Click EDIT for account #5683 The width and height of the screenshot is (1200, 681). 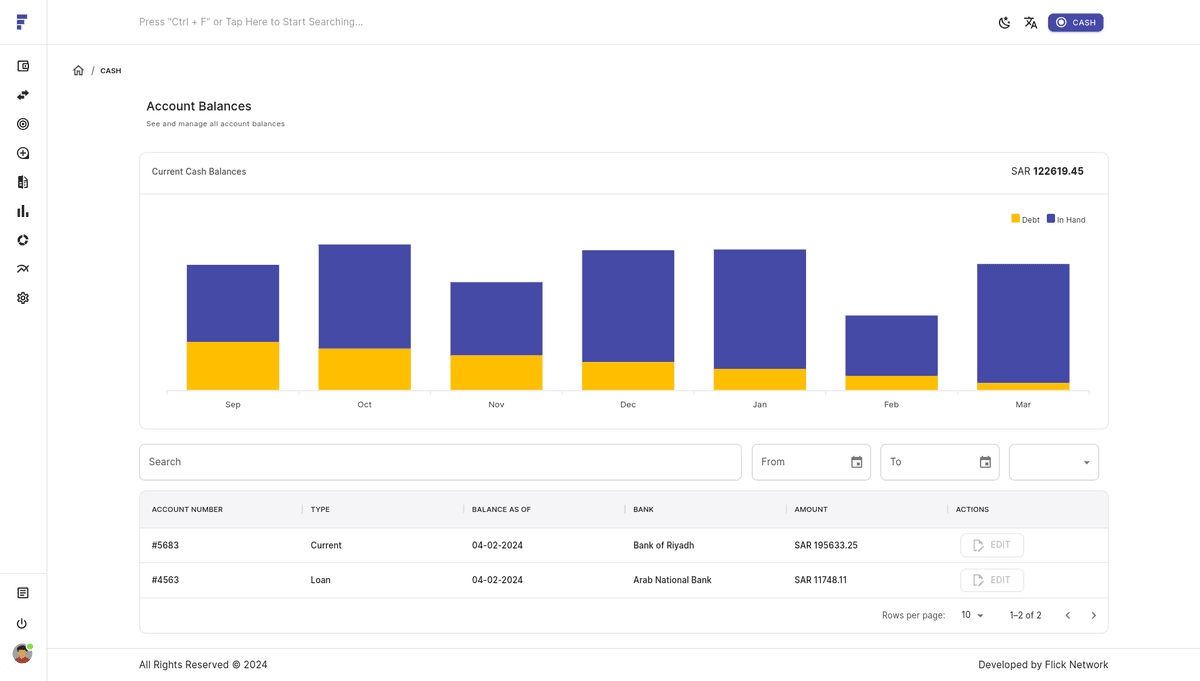(991, 545)
